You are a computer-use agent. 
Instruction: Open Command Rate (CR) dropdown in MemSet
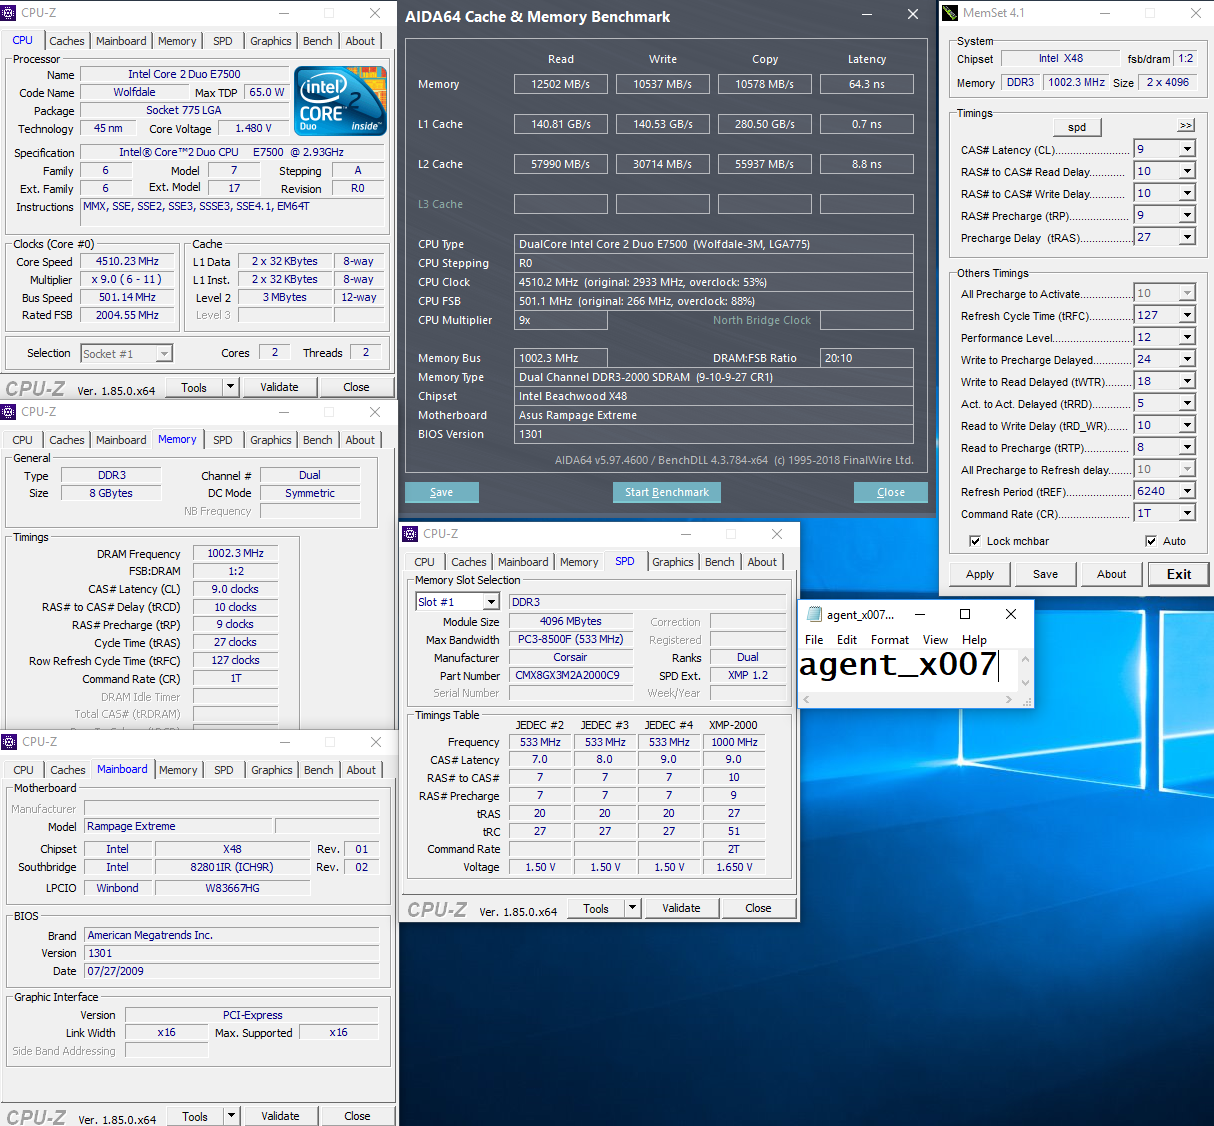[1187, 513]
